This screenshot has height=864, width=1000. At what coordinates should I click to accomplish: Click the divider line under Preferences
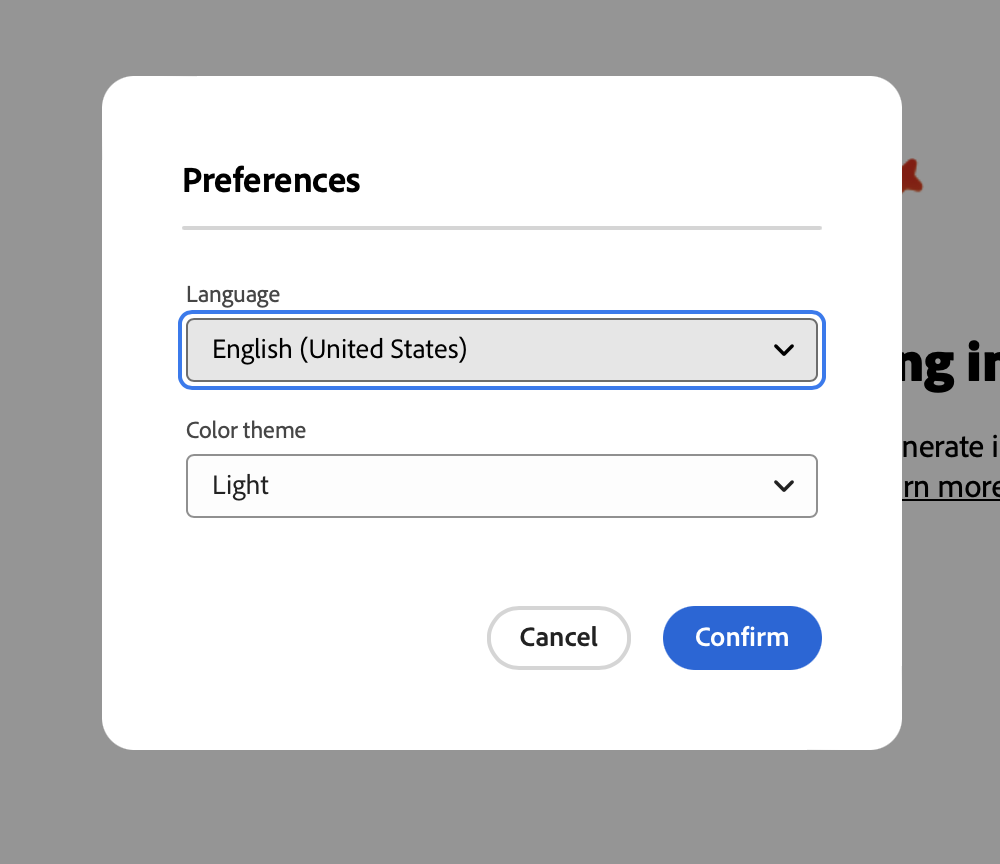tap(500, 228)
